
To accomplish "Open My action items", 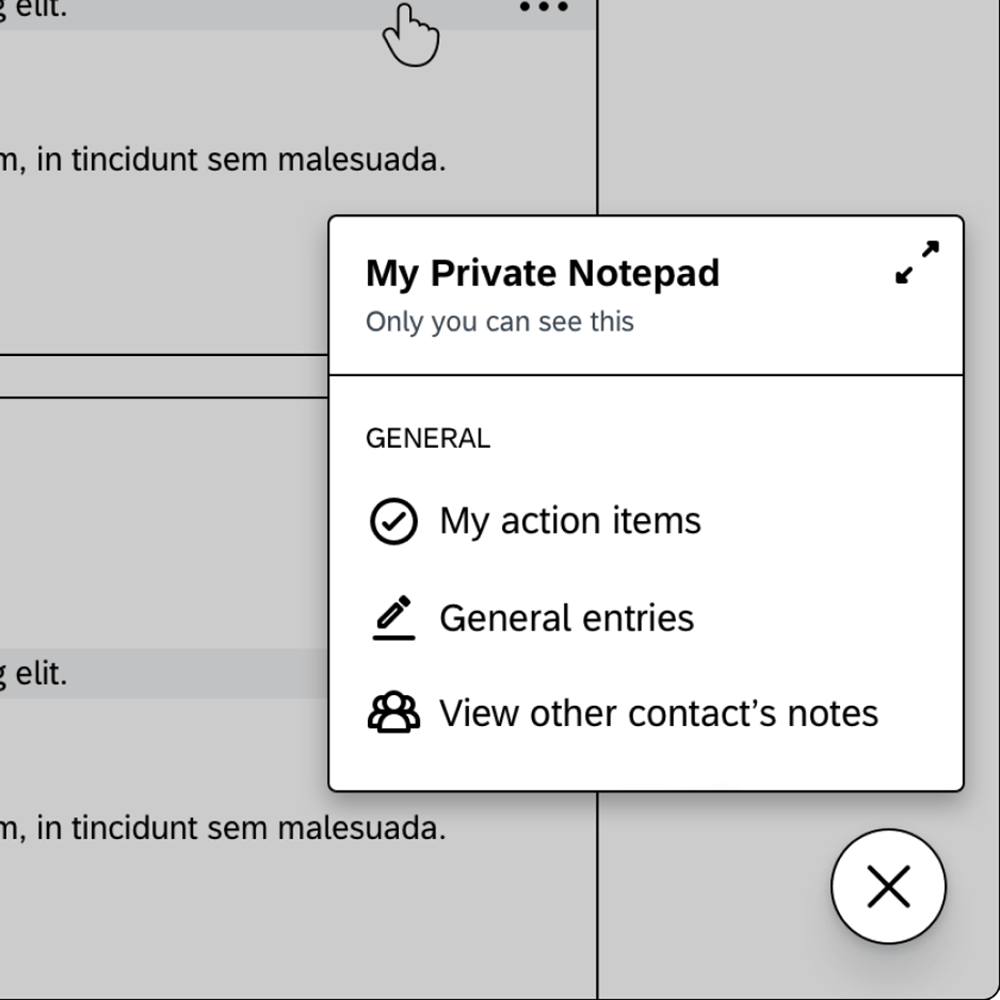I will [x=570, y=521].
